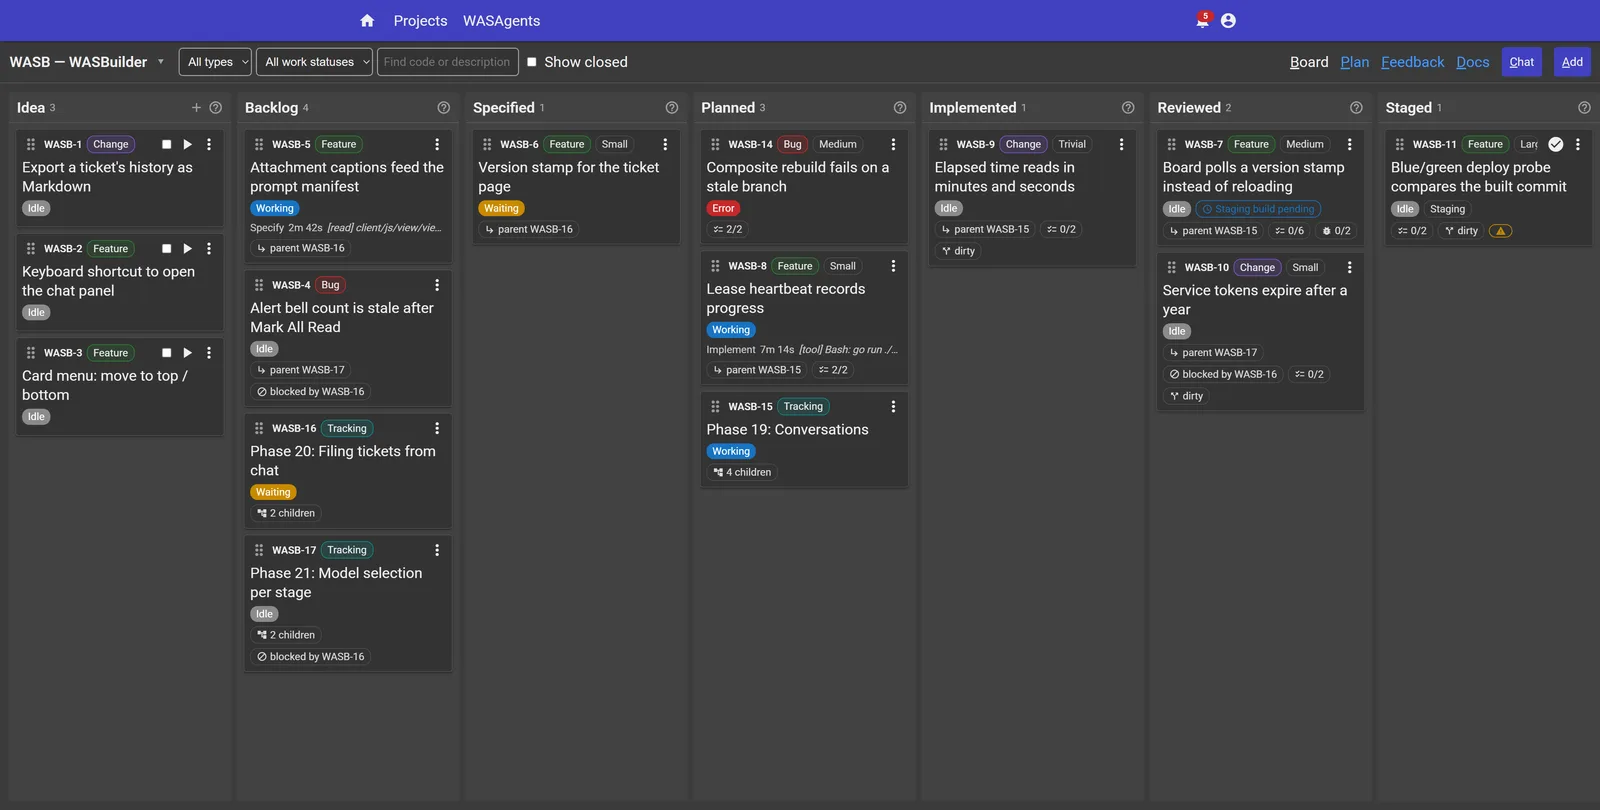Click the 'parent WASB-16' chip on WASB-6
This screenshot has height=810, width=1600.
tap(529, 230)
